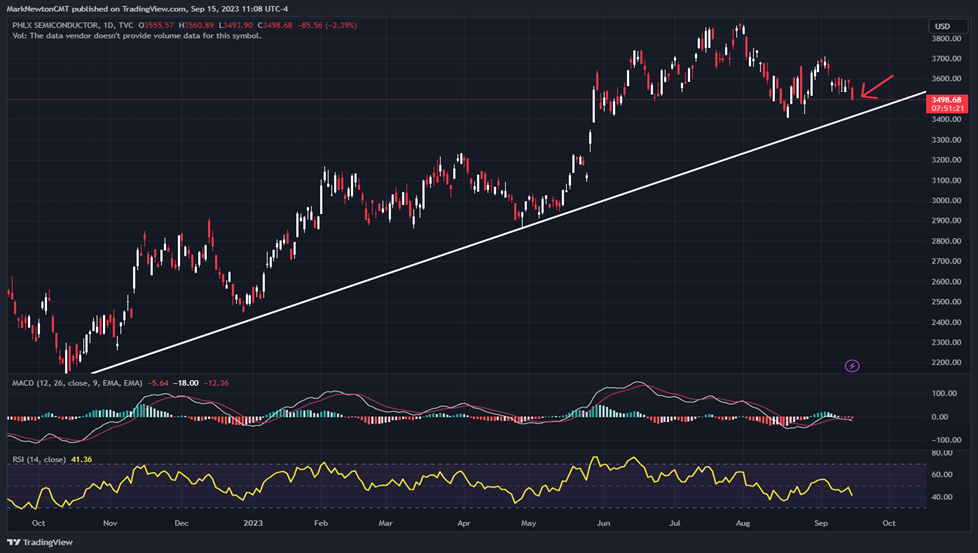978x553 pixels.
Task: Click the Apr label on time axis
Action: coord(463,523)
